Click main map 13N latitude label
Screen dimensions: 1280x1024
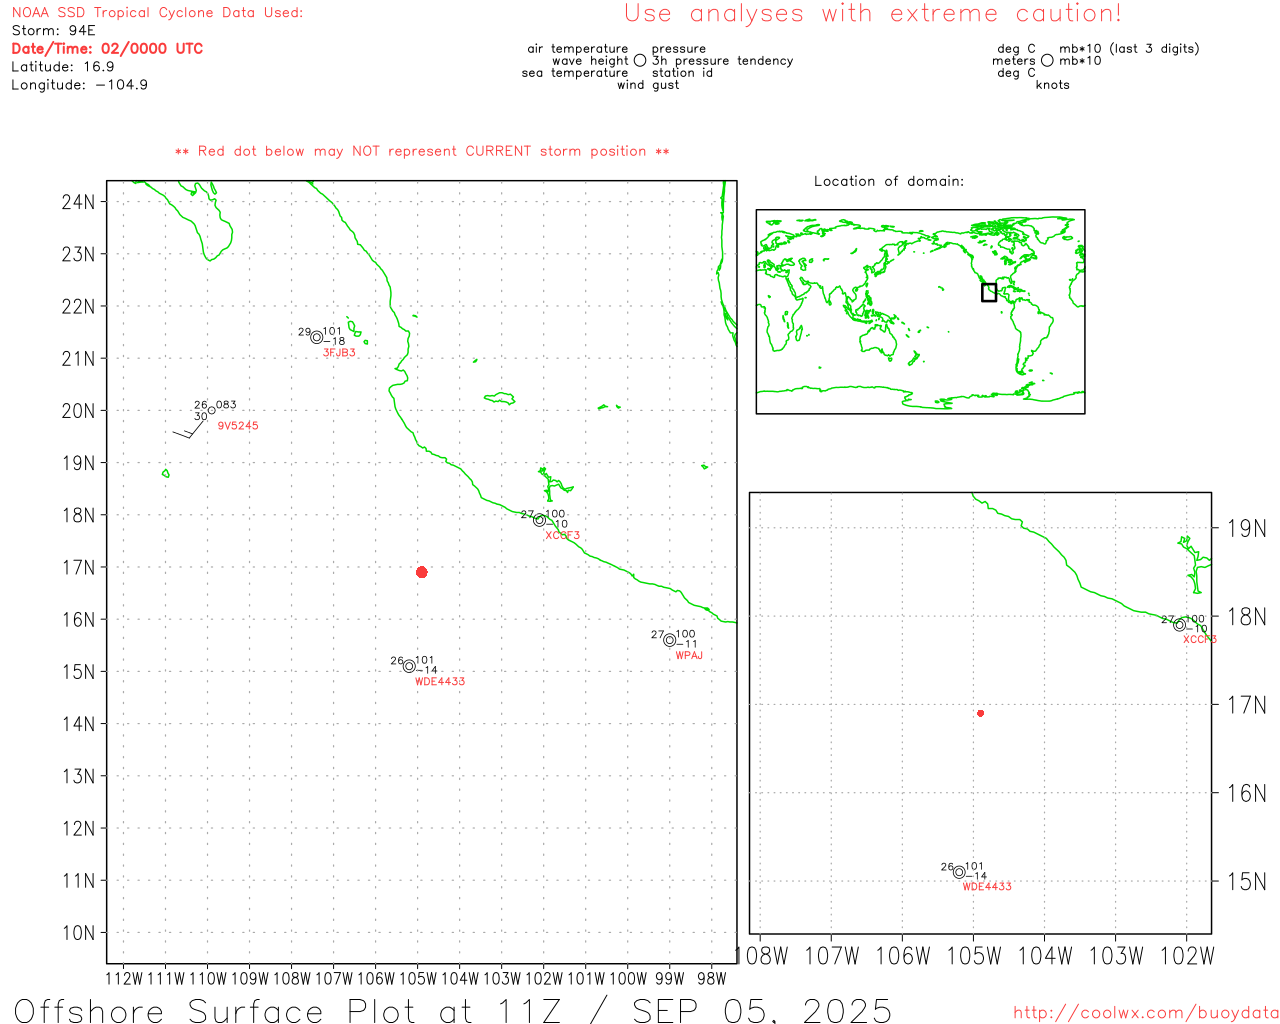(78, 776)
